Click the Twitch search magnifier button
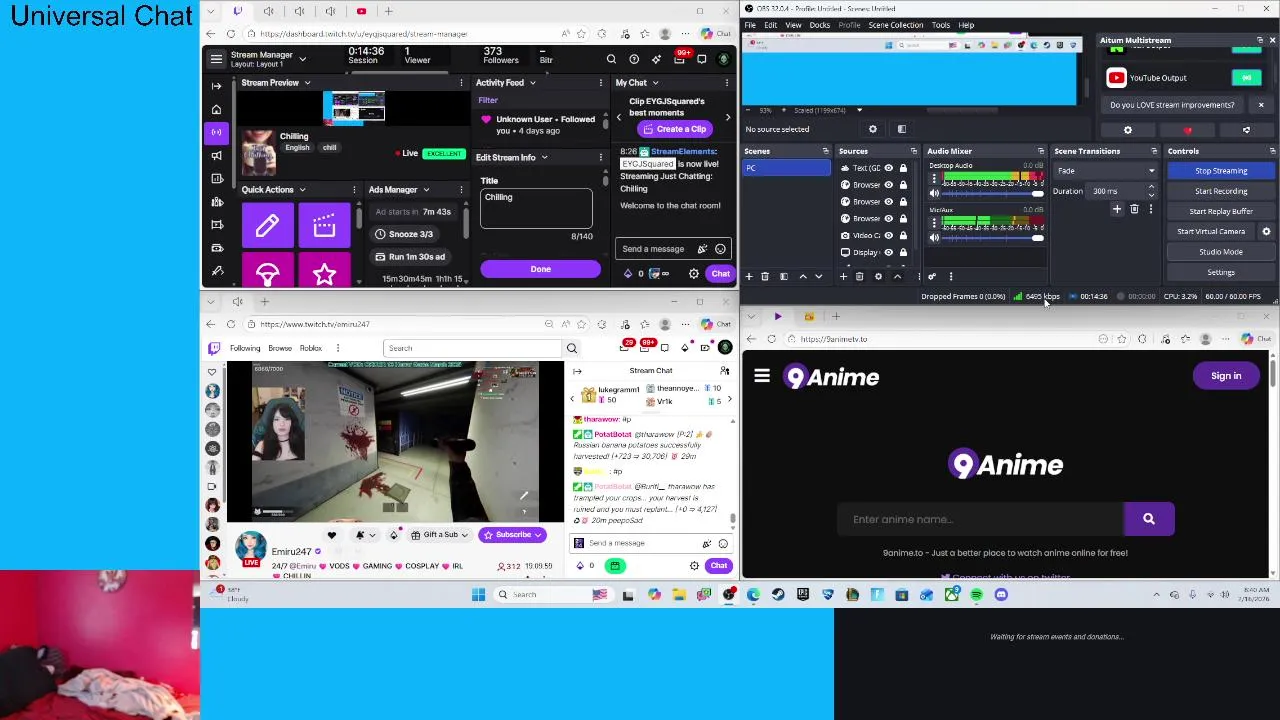1280x720 pixels. [572, 348]
